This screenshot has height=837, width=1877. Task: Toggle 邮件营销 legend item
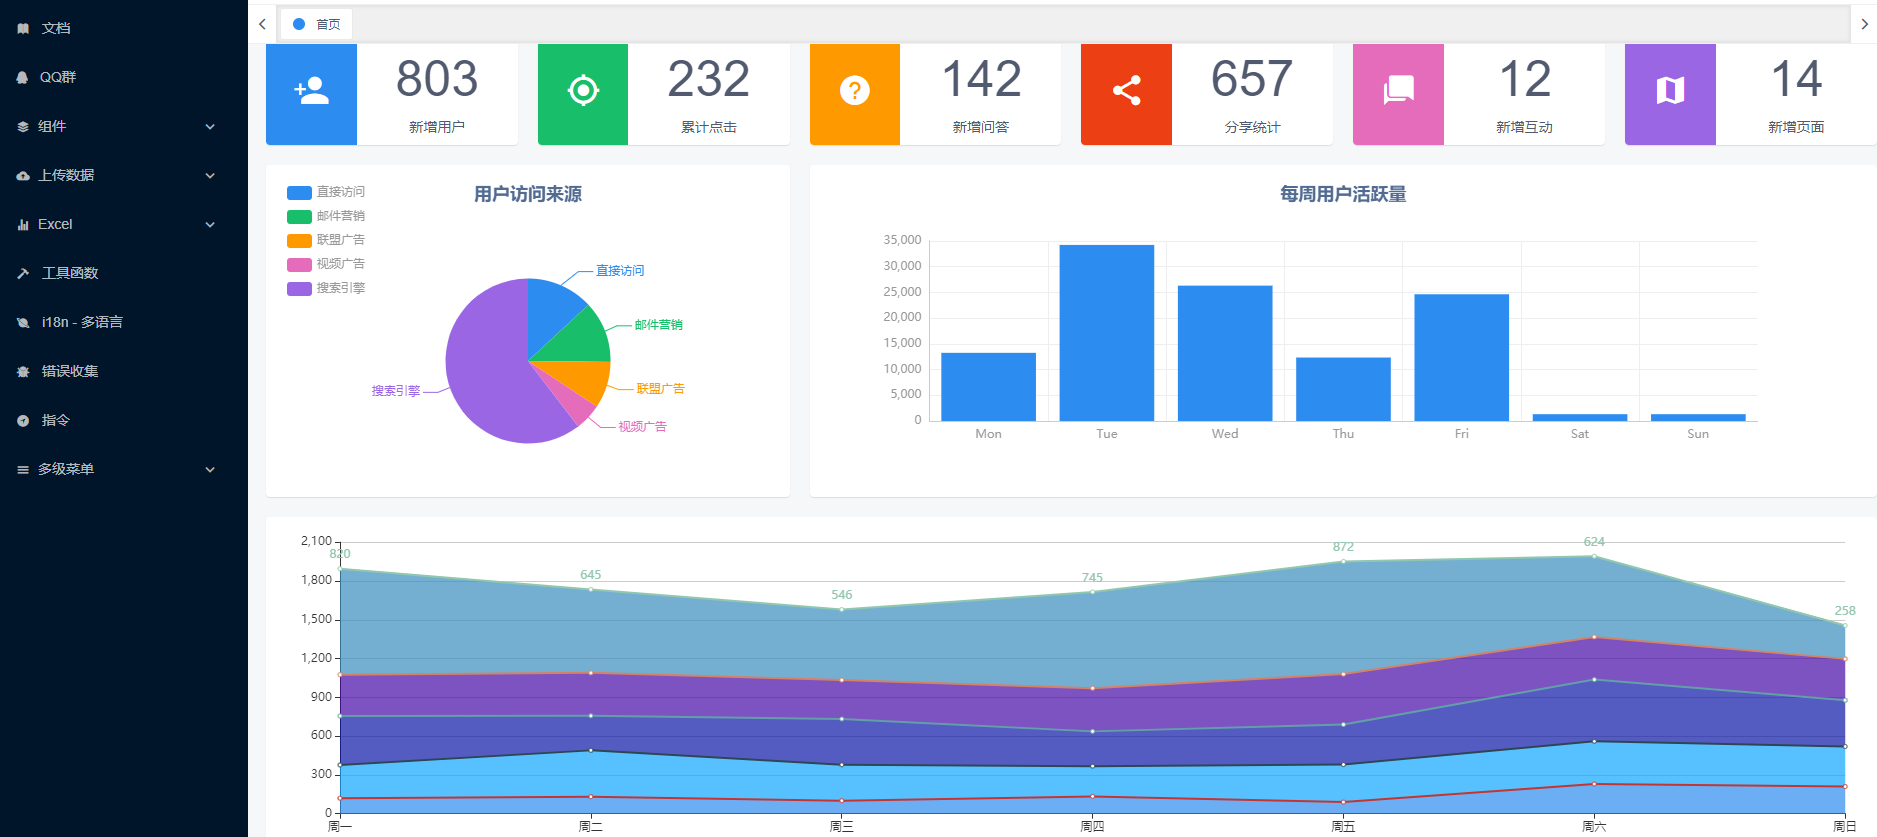(326, 216)
